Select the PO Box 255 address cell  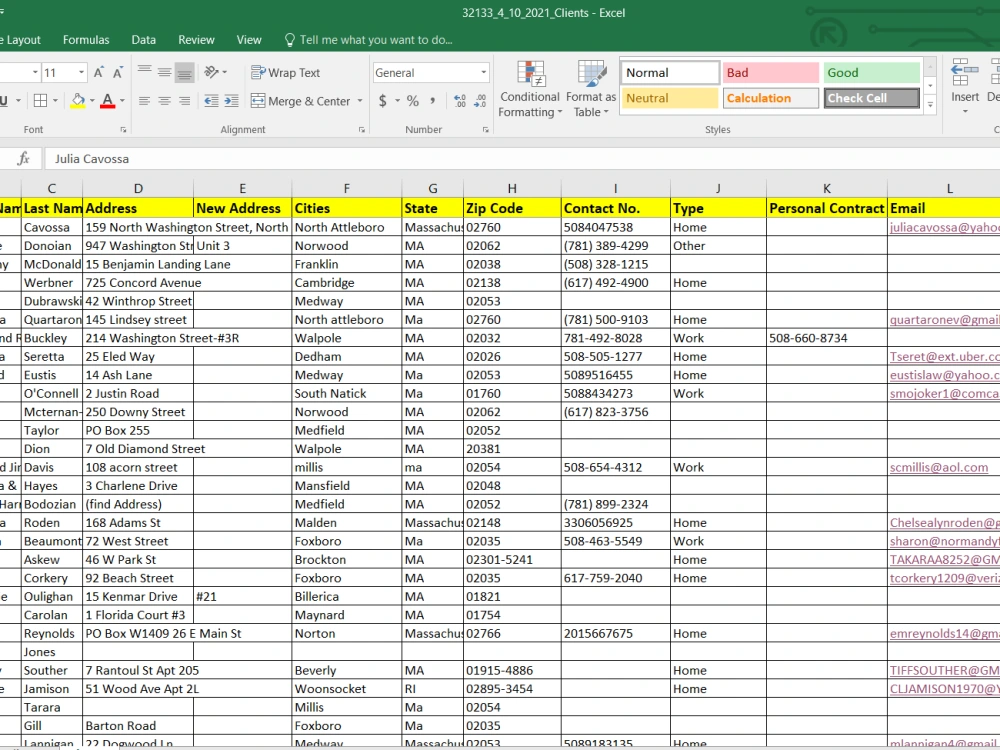point(138,430)
